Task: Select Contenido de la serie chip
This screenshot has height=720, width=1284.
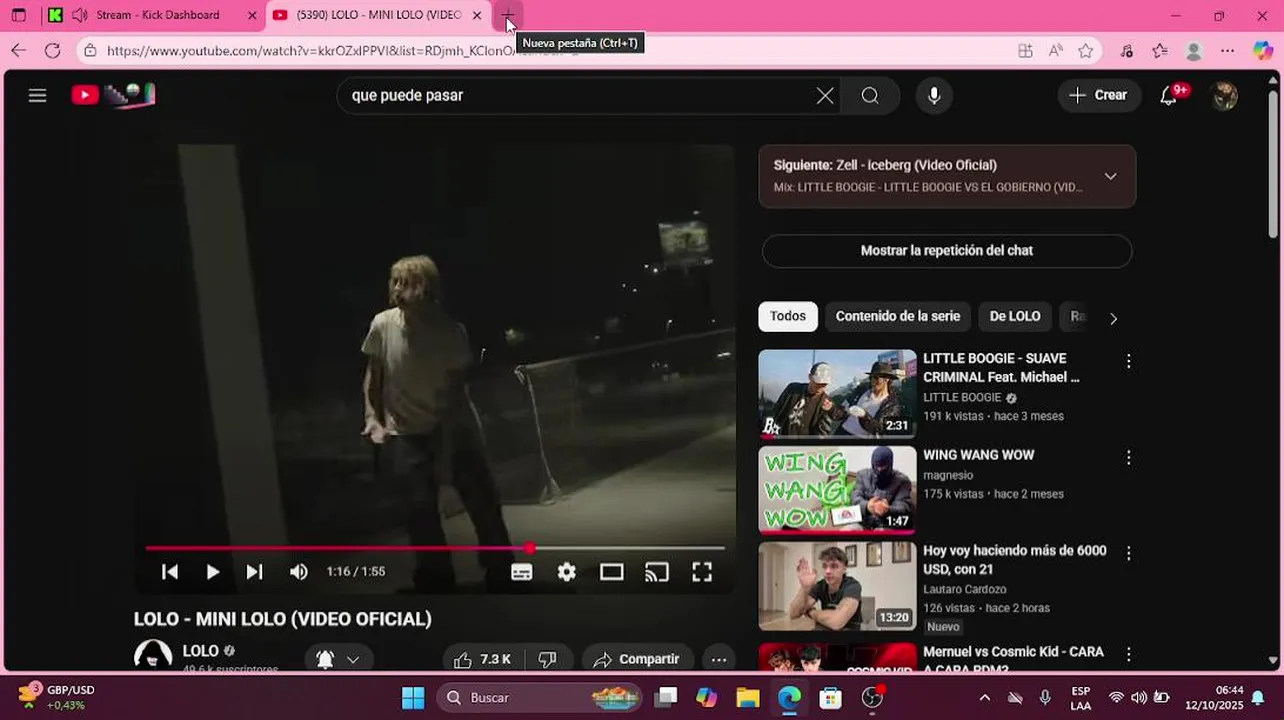Action: pyautogui.click(x=898, y=316)
